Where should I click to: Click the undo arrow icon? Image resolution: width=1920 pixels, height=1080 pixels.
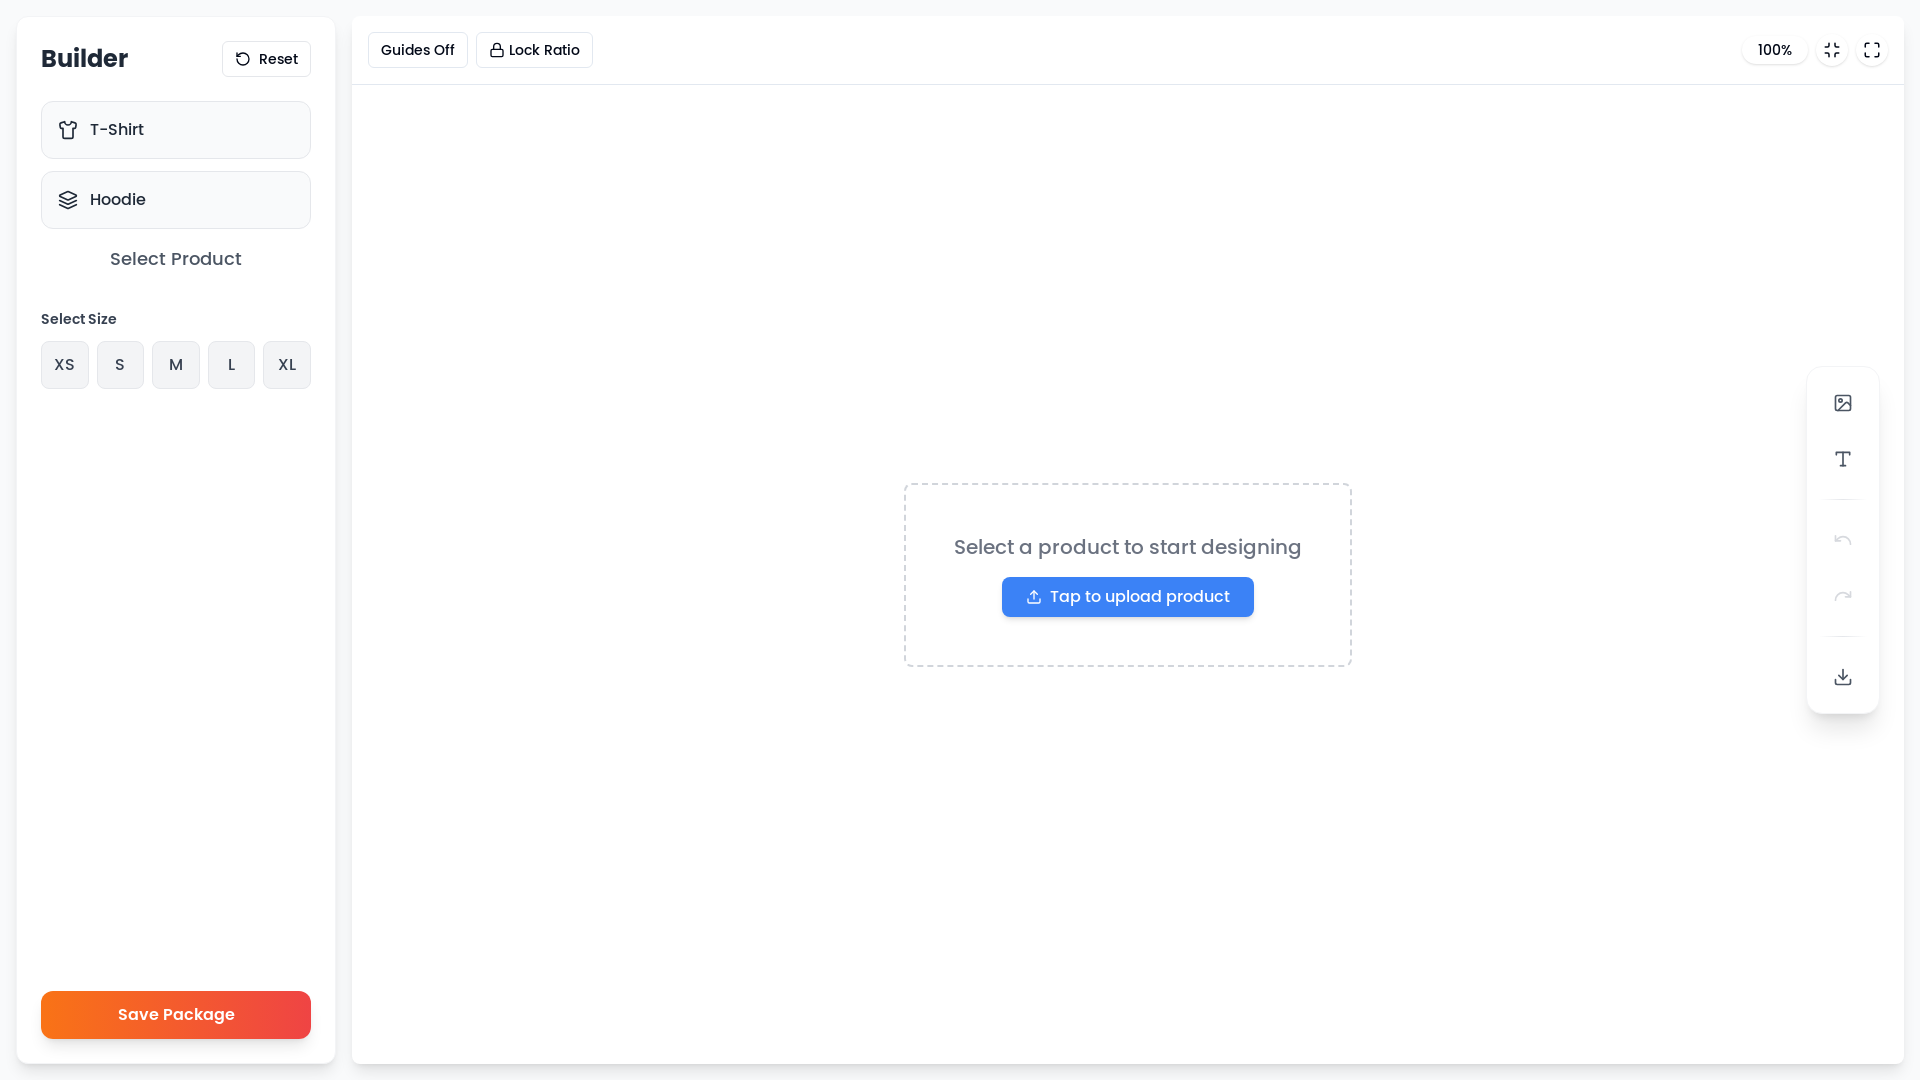[1842, 541]
